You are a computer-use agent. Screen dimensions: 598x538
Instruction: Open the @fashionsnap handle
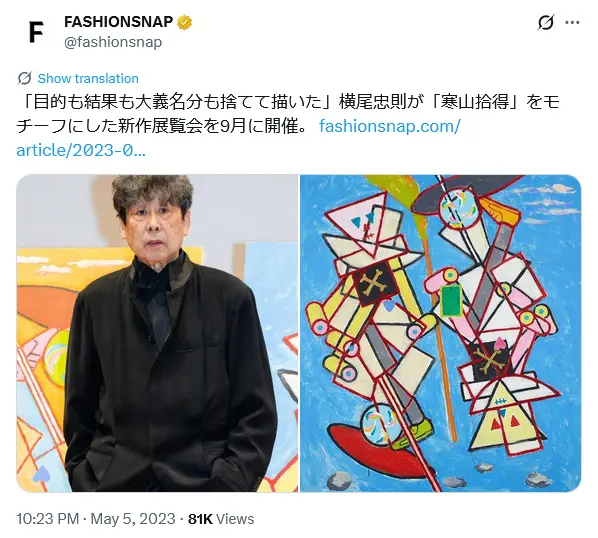[113, 42]
